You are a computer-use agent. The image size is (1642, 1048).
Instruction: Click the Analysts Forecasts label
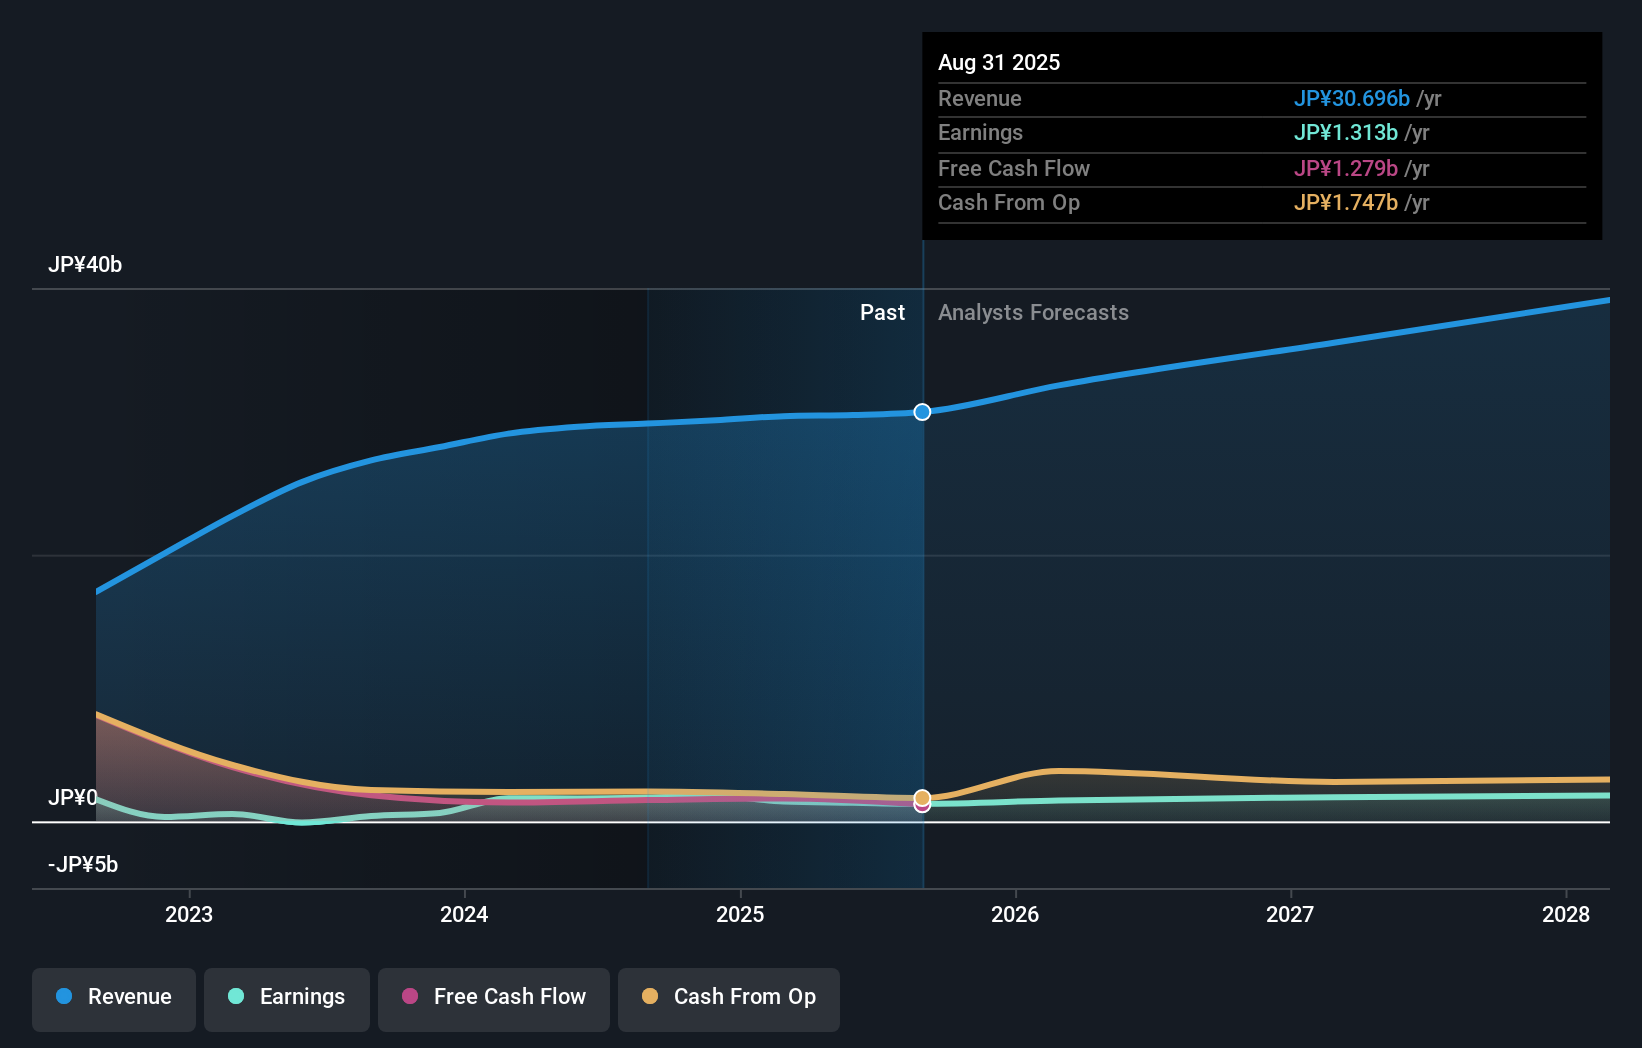click(1033, 313)
